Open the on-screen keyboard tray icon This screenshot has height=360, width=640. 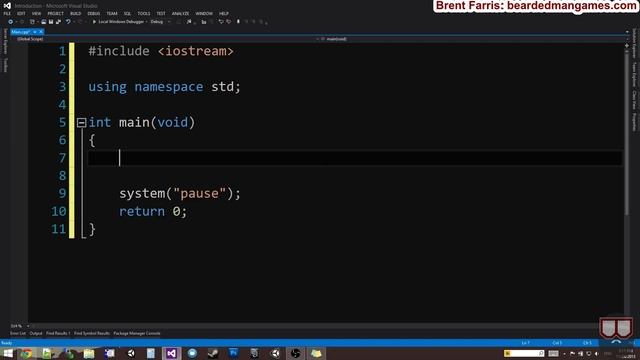click(x=553, y=354)
